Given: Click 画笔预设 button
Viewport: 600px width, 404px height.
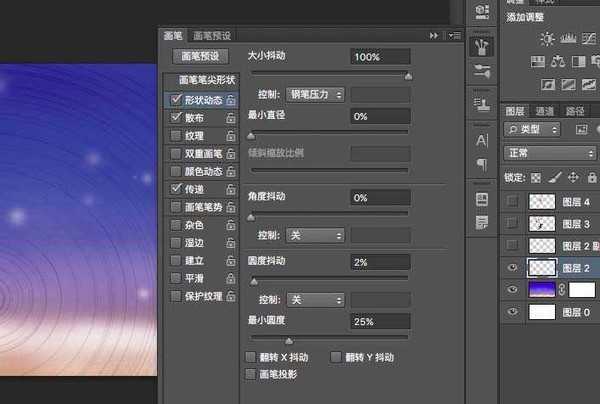Looking at the screenshot, I should (200, 56).
